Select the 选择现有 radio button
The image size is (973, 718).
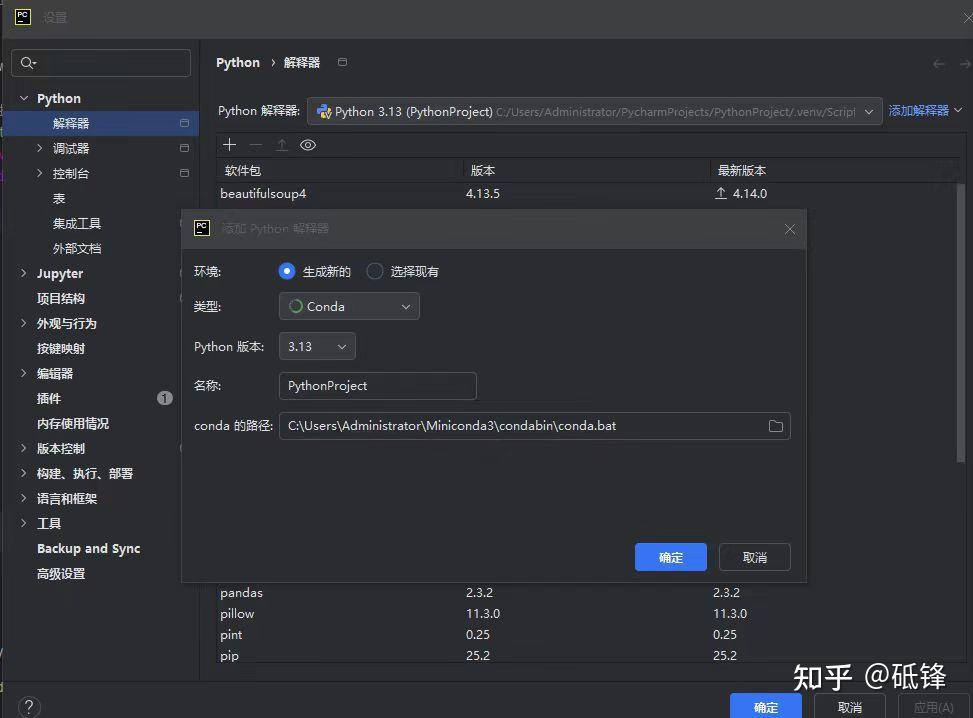pyautogui.click(x=374, y=271)
